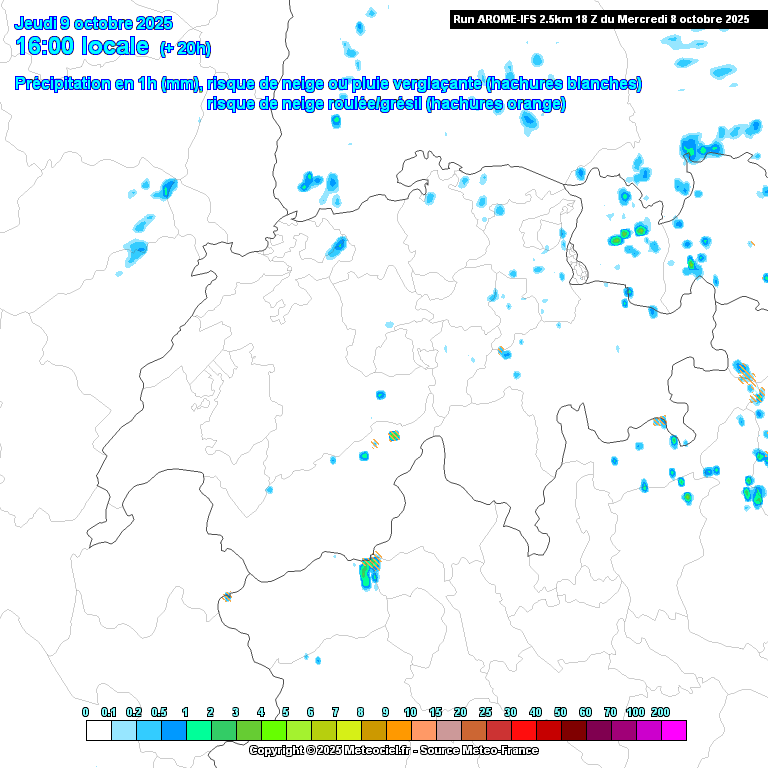Image resolution: width=768 pixels, height=768 pixels.
Task: Click the legend value label 0.5
Action: tap(160, 711)
